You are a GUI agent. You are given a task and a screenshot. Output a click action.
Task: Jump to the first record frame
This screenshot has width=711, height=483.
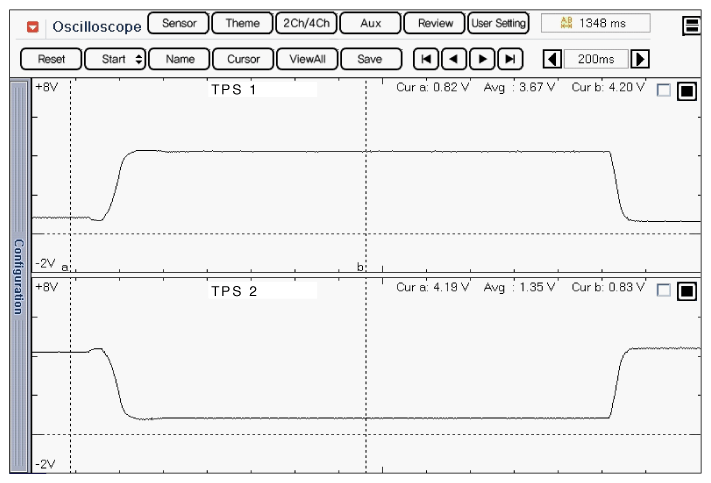tap(426, 59)
